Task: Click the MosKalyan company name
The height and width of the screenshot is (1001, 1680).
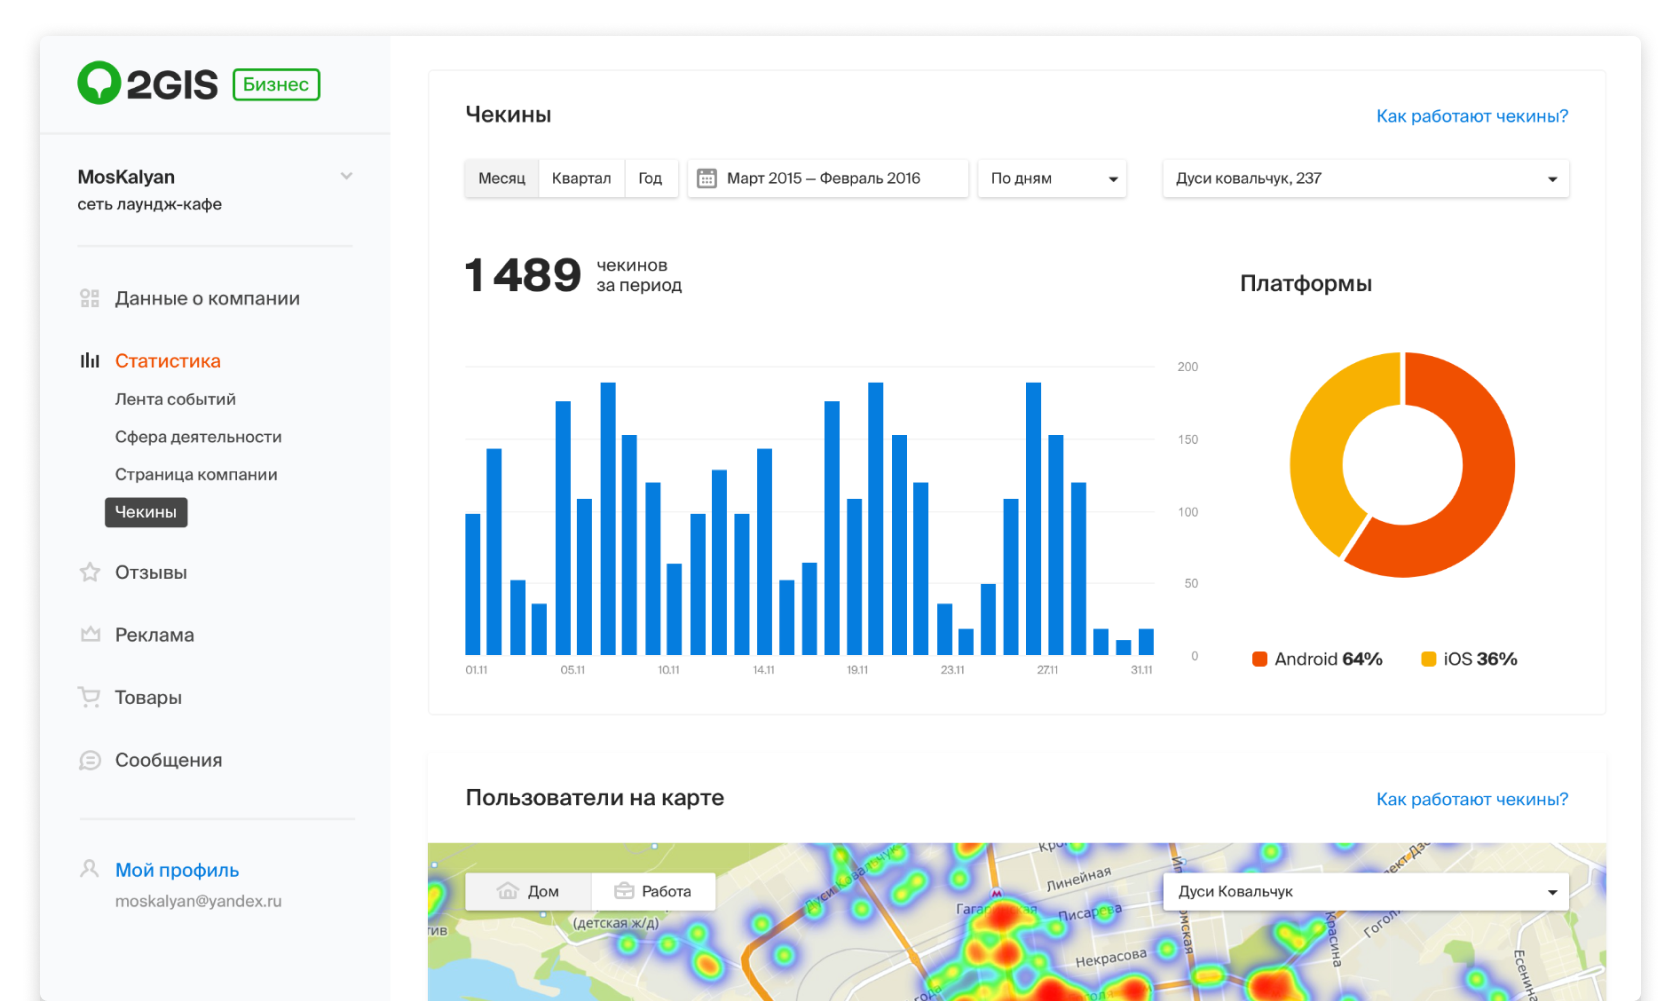Action: (x=126, y=177)
